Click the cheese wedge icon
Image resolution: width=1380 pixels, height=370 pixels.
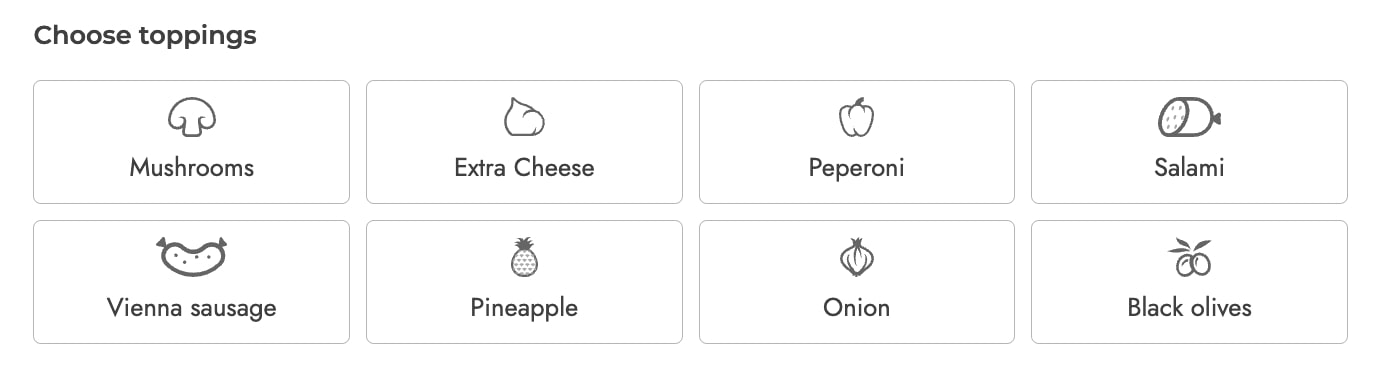pos(524,117)
